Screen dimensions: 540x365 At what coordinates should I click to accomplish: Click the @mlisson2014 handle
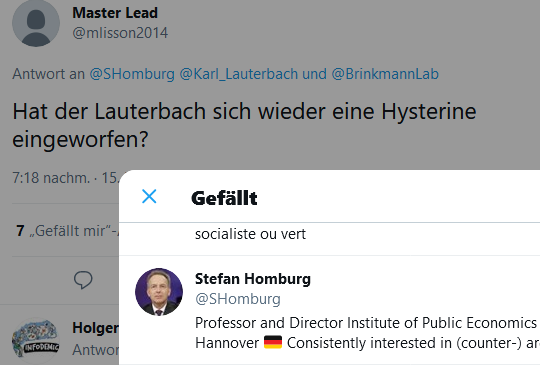coord(120,33)
